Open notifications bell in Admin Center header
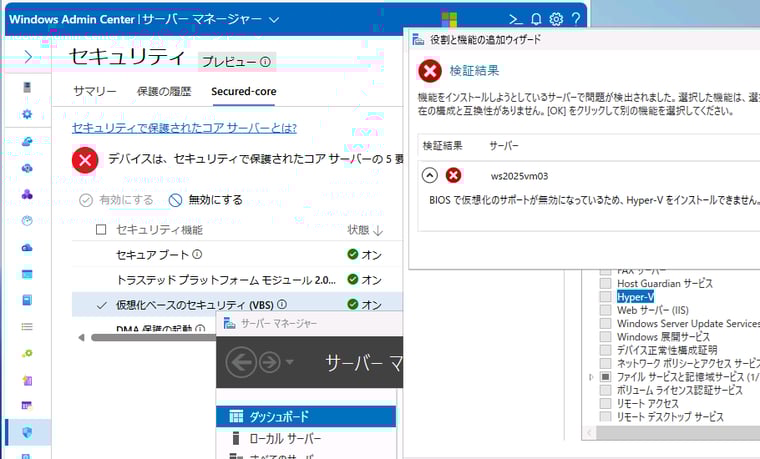This screenshot has height=459, width=760. pos(536,19)
